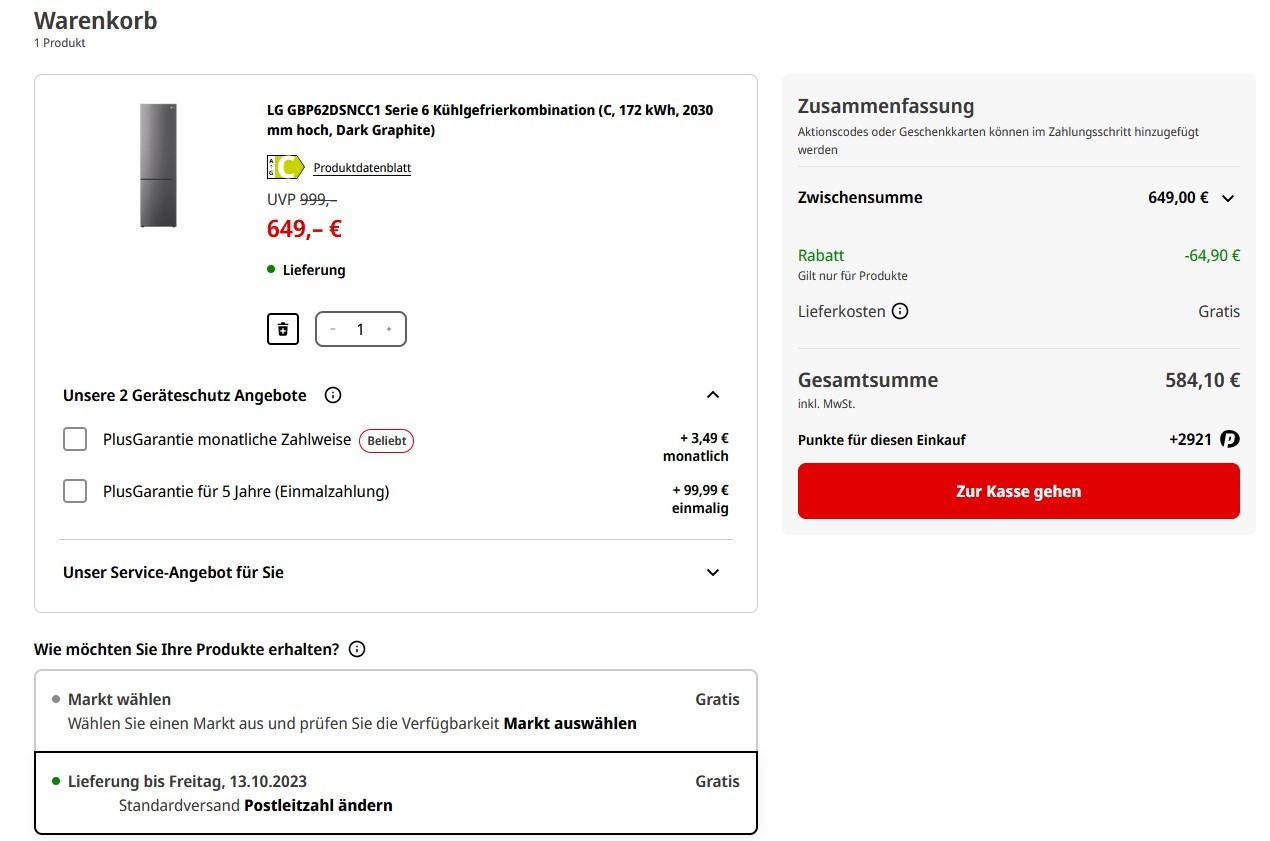The image size is (1270, 841).
Task: Show info icon next to Geräteschutz Angebote
Action: (333, 395)
